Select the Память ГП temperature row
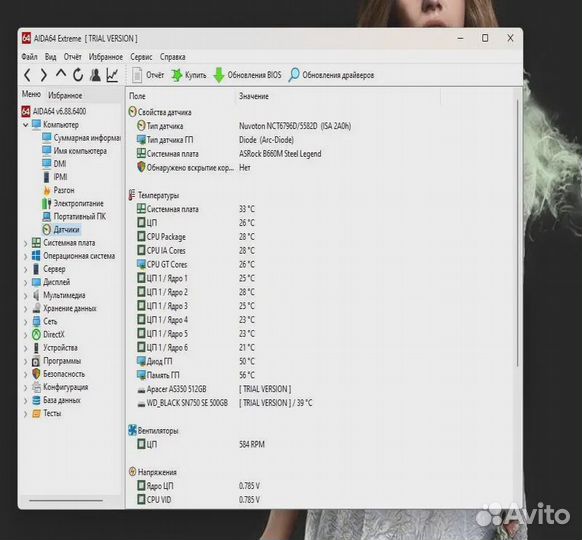 (x=195, y=375)
